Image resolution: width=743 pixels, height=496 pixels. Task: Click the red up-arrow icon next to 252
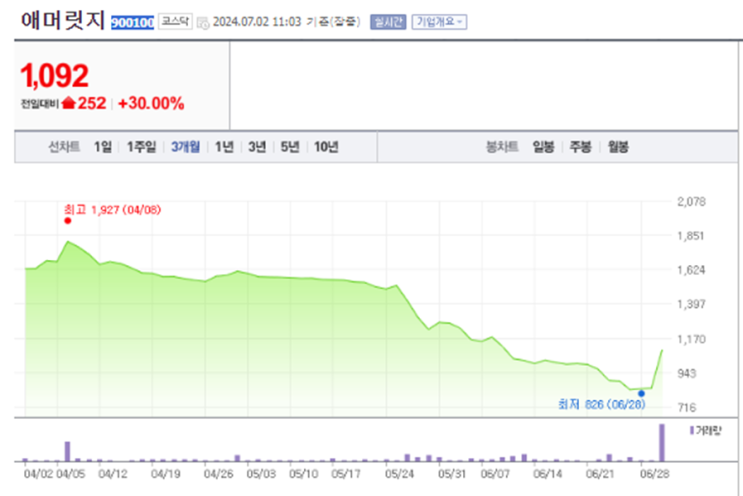(68, 102)
